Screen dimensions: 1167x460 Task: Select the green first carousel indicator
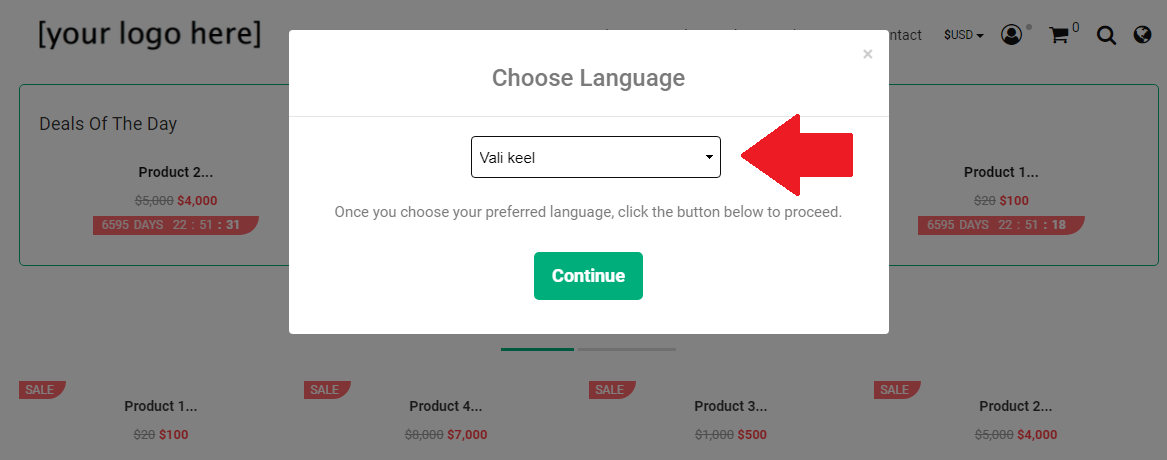pyautogui.click(x=537, y=349)
